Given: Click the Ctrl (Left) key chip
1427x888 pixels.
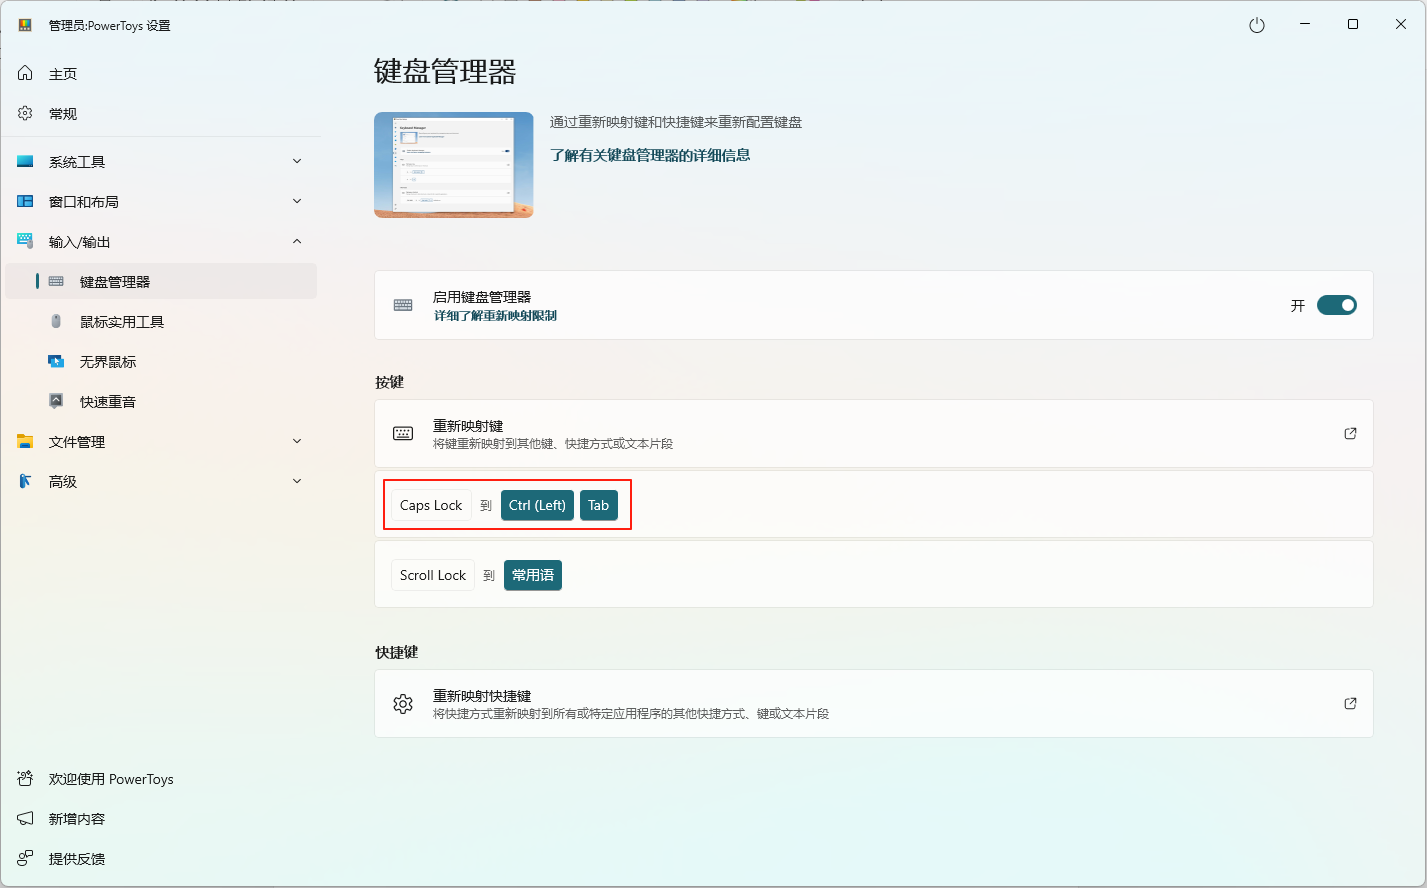Looking at the screenshot, I should coord(537,505).
